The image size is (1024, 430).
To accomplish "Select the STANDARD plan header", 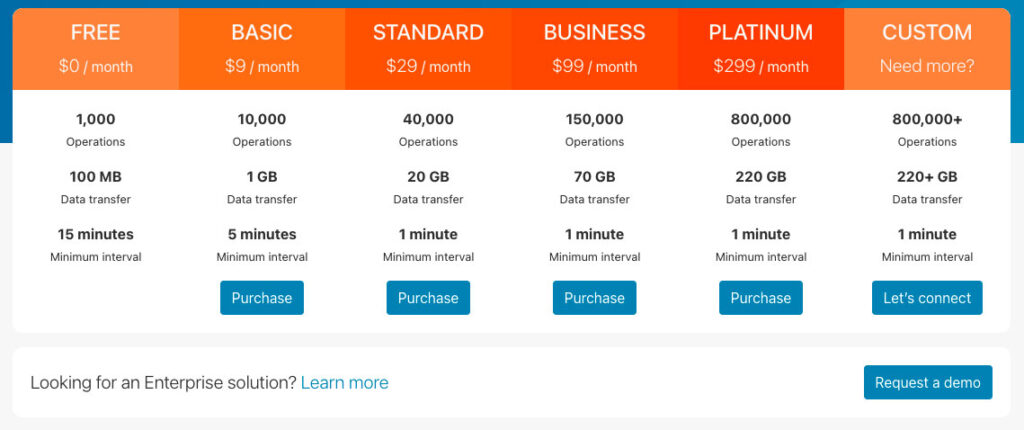I will click(428, 49).
